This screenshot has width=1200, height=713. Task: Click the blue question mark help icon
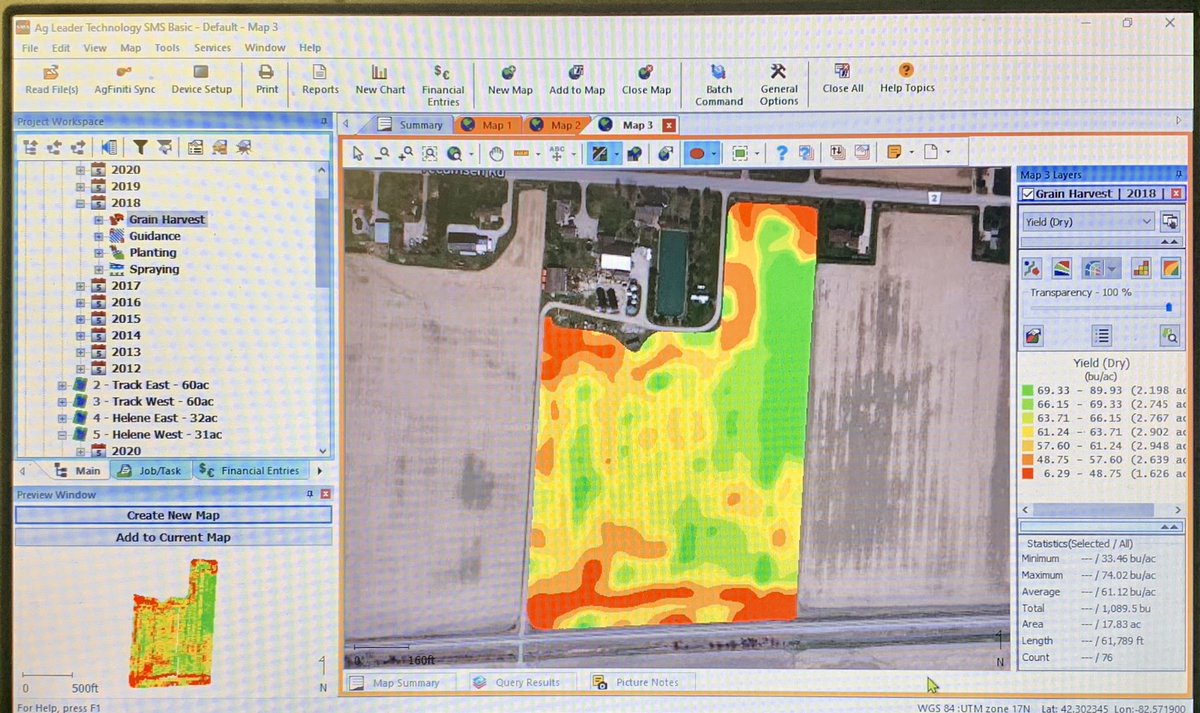(x=782, y=153)
